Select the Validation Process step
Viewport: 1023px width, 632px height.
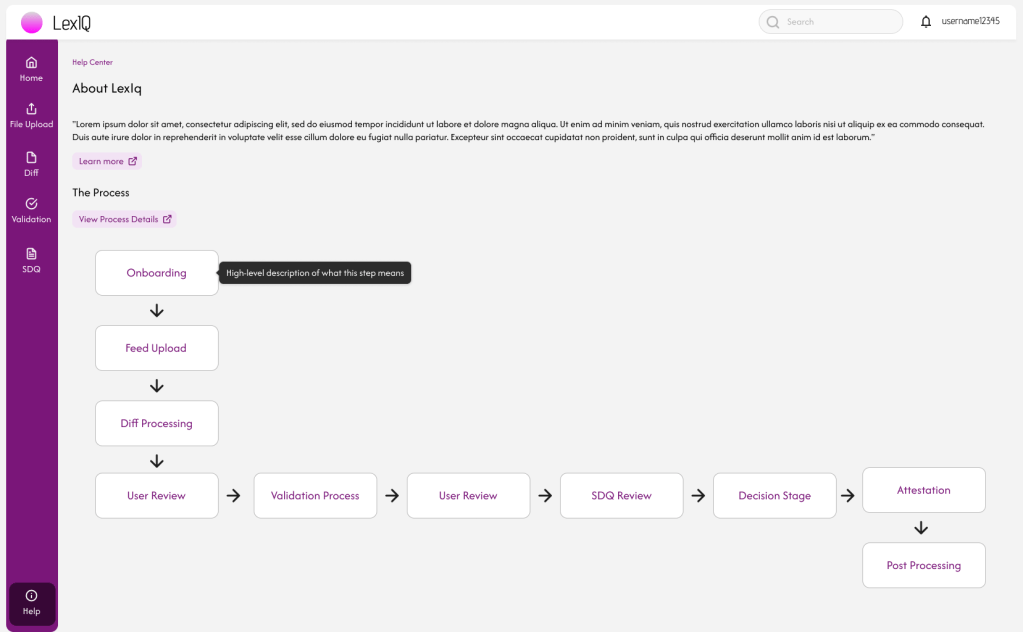click(x=315, y=496)
